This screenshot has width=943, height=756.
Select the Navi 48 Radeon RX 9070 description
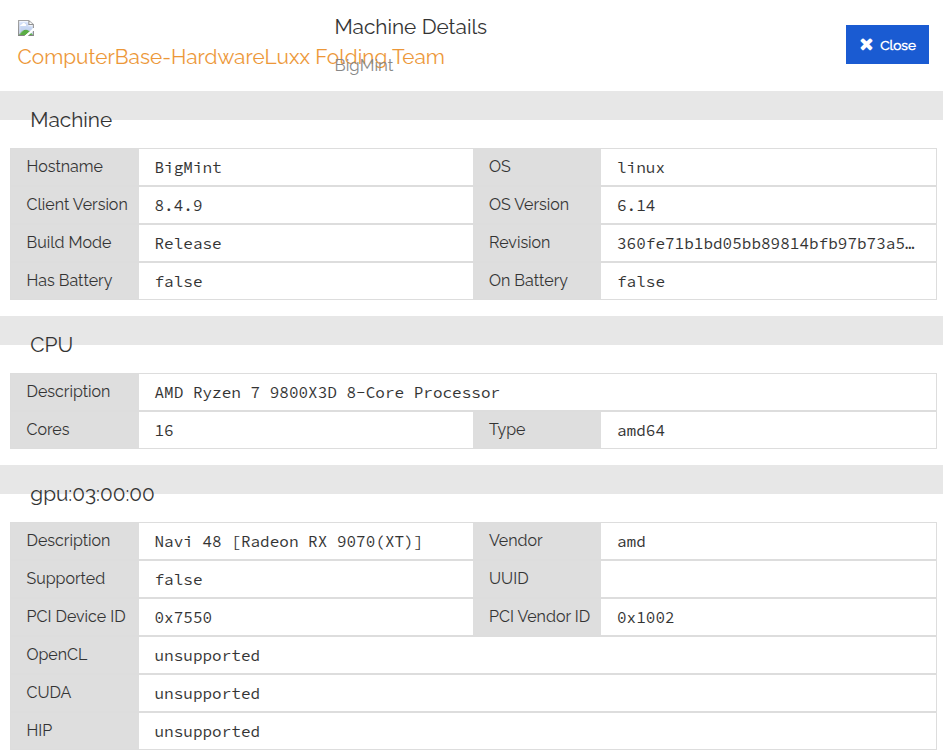(288, 542)
